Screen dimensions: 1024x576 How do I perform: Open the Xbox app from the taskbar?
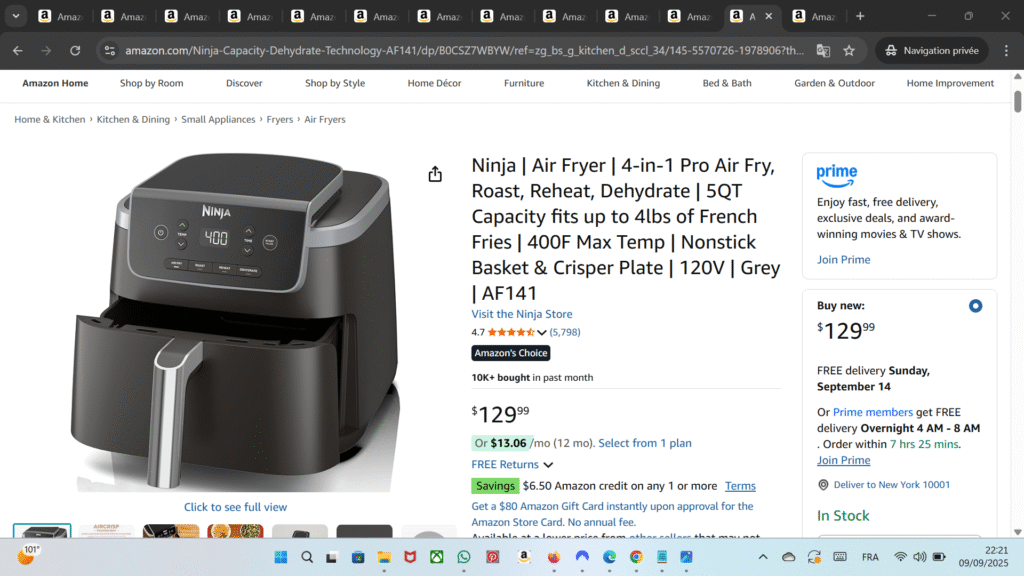coord(435,557)
